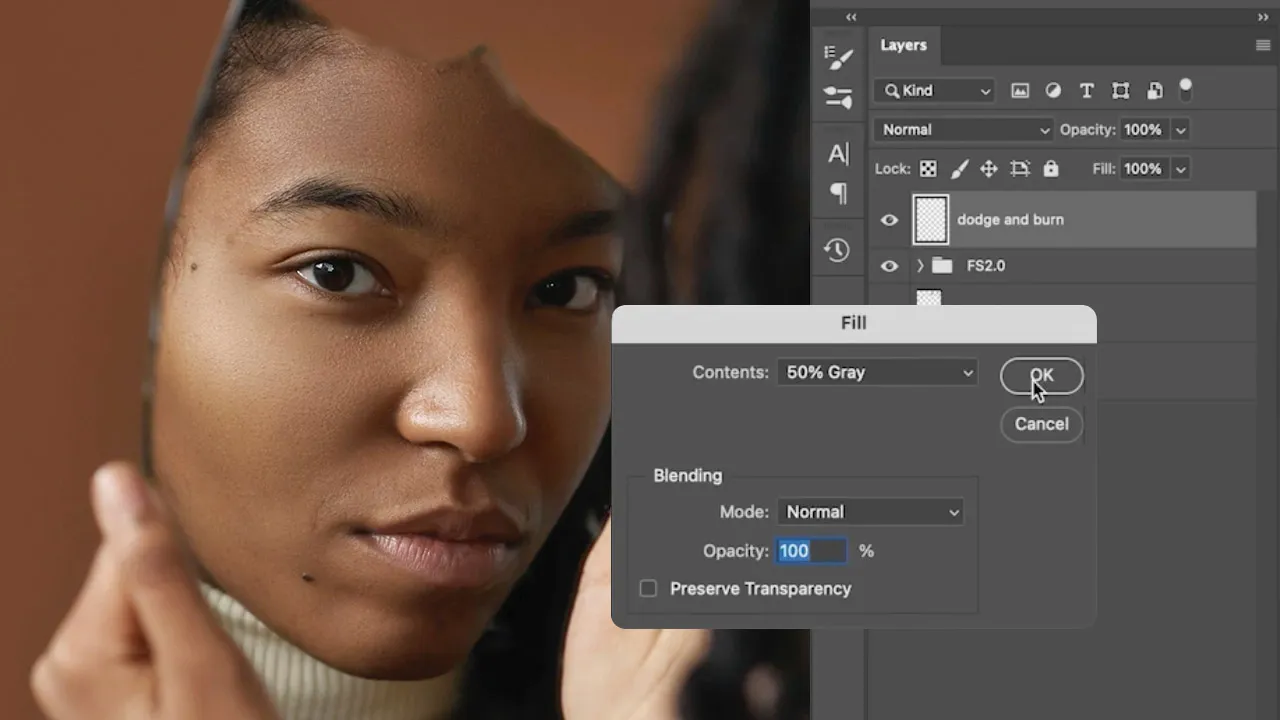This screenshot has height=720, width=1280.
Task: Turn off the layer filtering switch
Action: tap(1185, 90)
